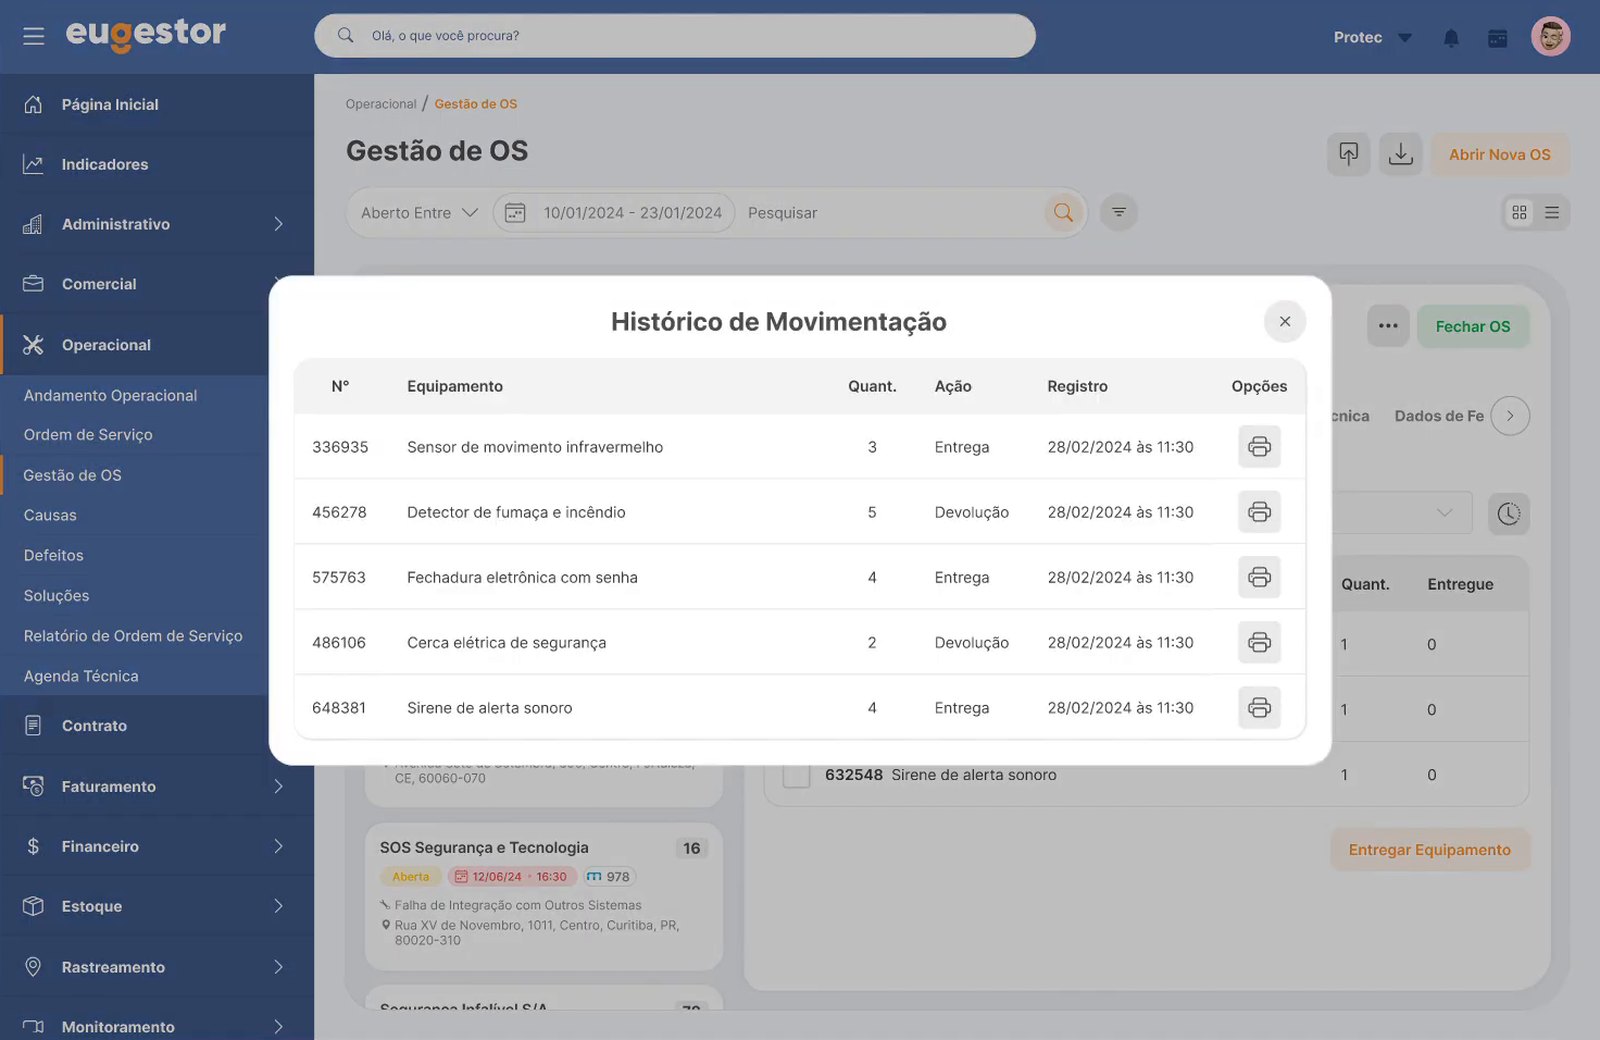Open the history clock icon
The height and width of the screenshot is (1040, 1600).
coord(1509,513)
